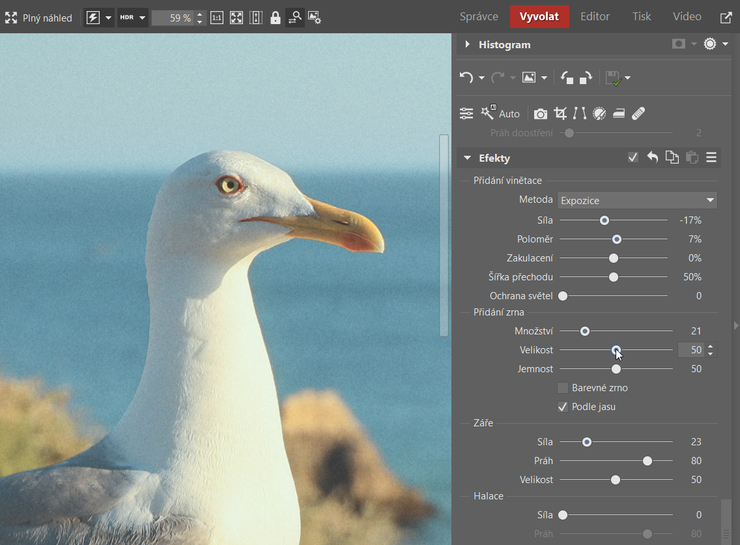
Task: Open the HDR dropdown arrow
Action: pyautogui.click(x=142, y=18)
